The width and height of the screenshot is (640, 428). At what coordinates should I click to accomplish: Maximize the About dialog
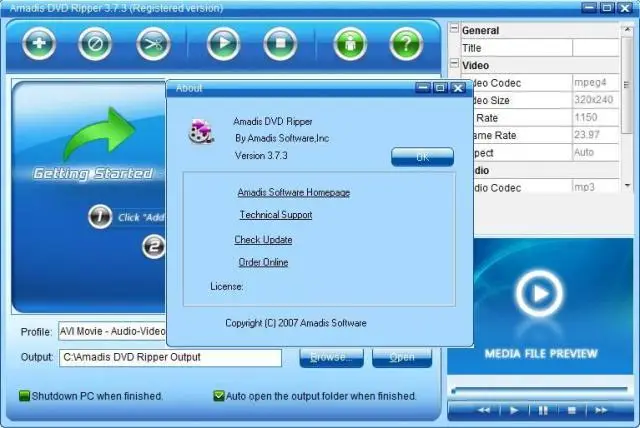tap(440, 88)
